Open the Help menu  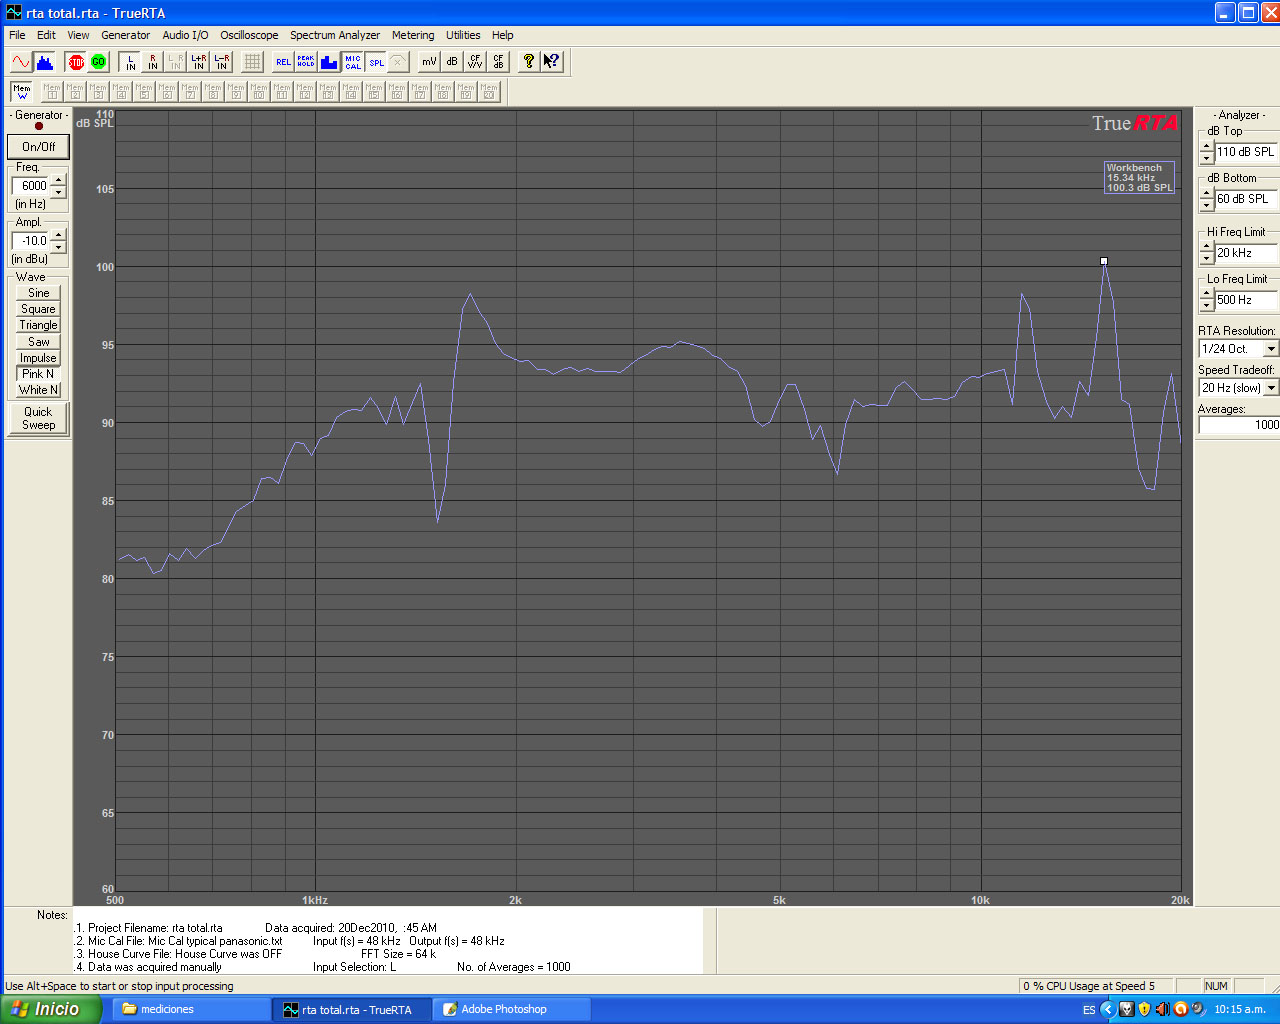click(x=503, y=35)
